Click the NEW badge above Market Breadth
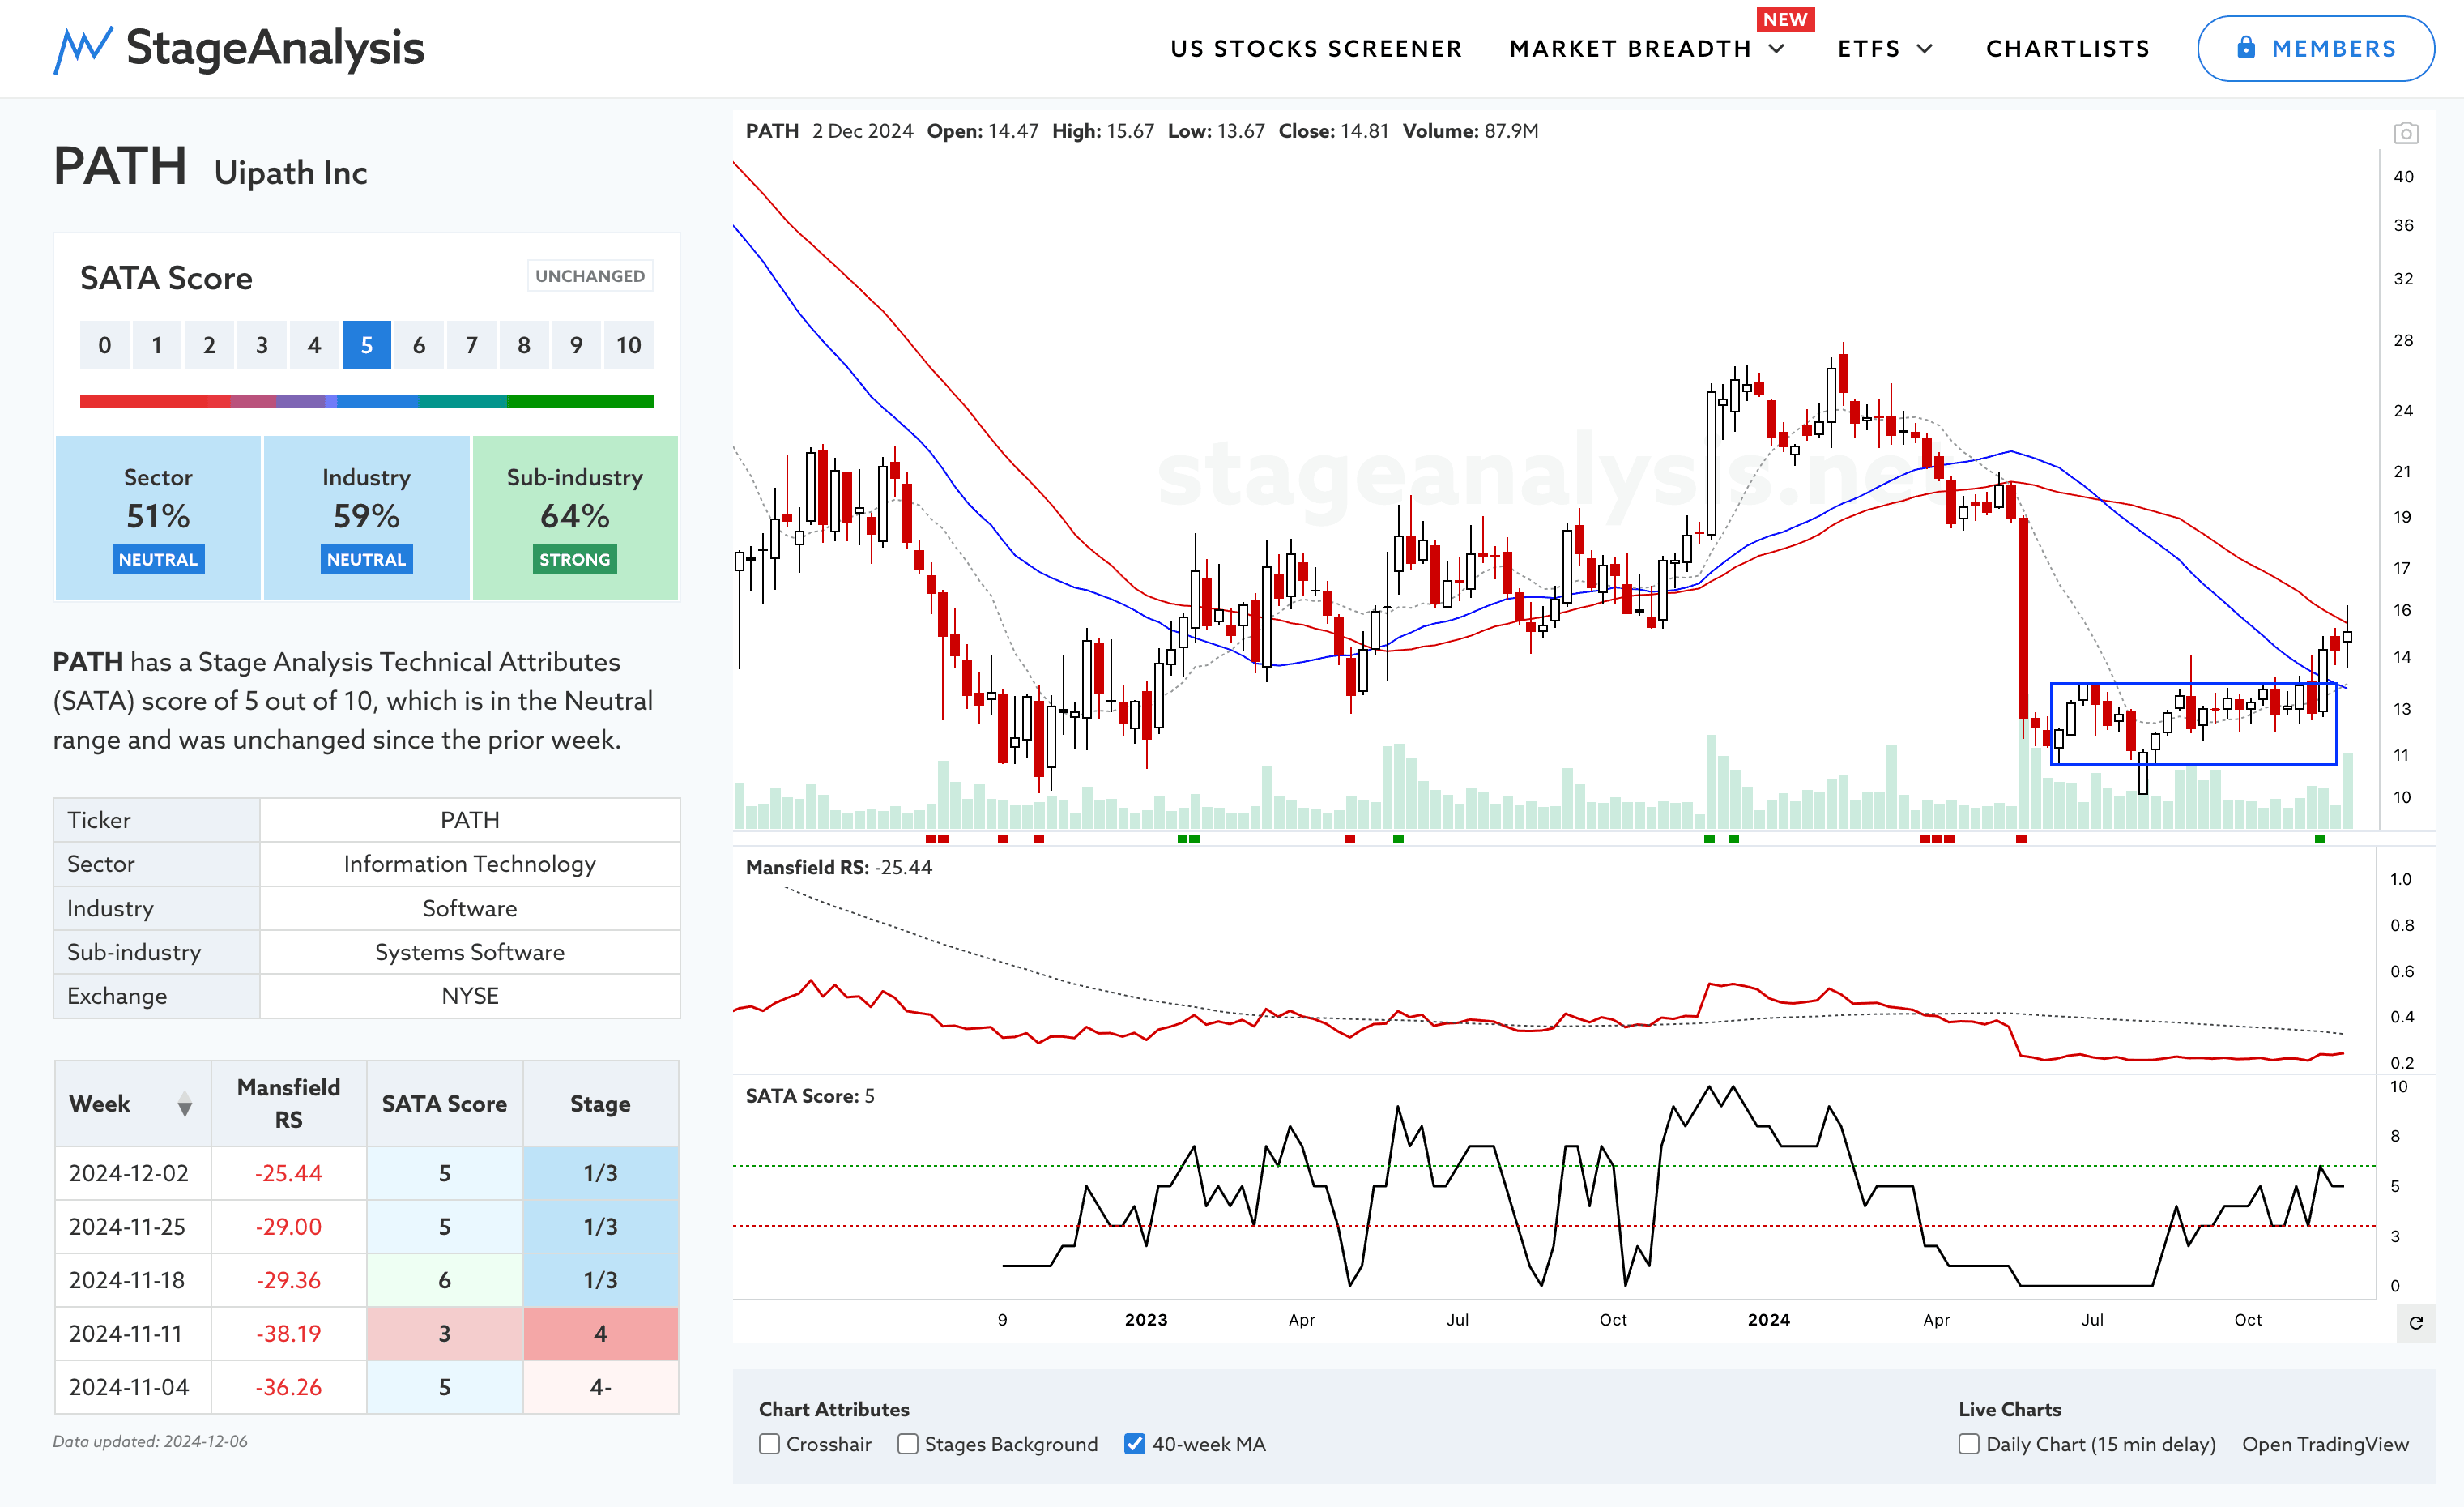 click(1785, 19)
